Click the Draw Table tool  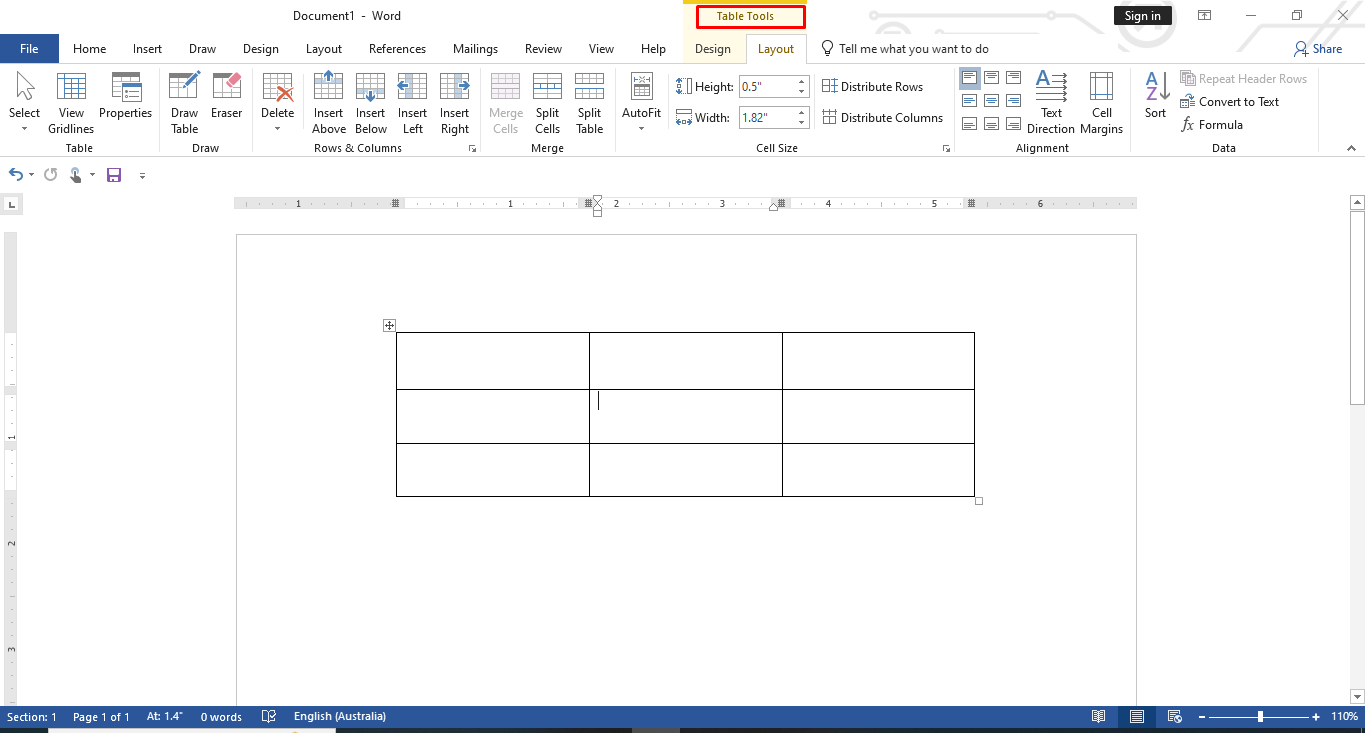click(184, 100)
